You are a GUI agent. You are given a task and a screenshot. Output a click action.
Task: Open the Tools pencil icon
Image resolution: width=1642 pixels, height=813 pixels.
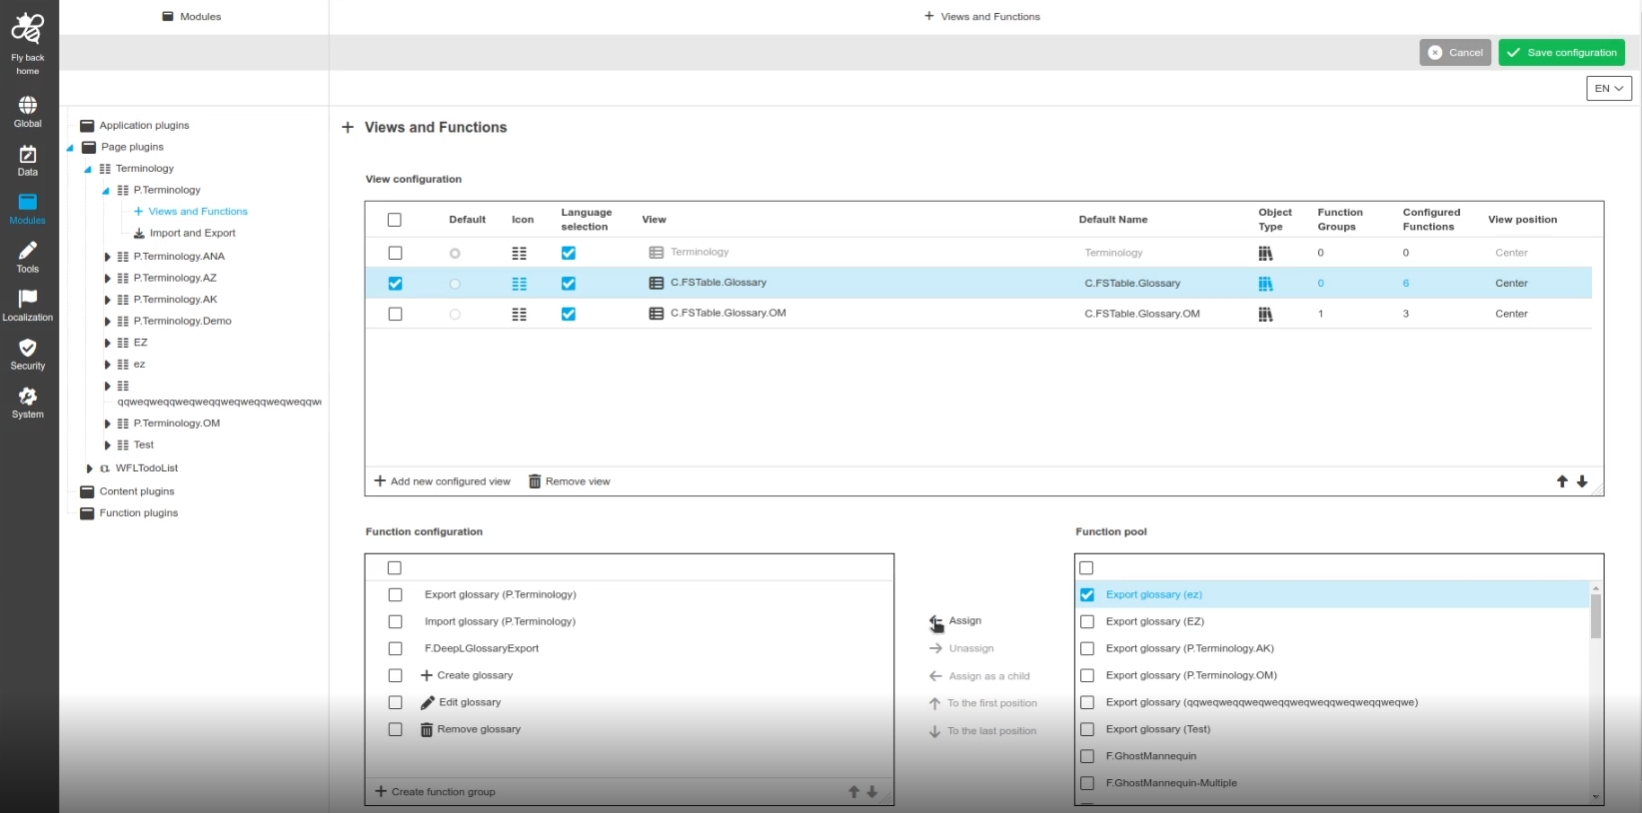pyautogui.click(x=27, y=251)
